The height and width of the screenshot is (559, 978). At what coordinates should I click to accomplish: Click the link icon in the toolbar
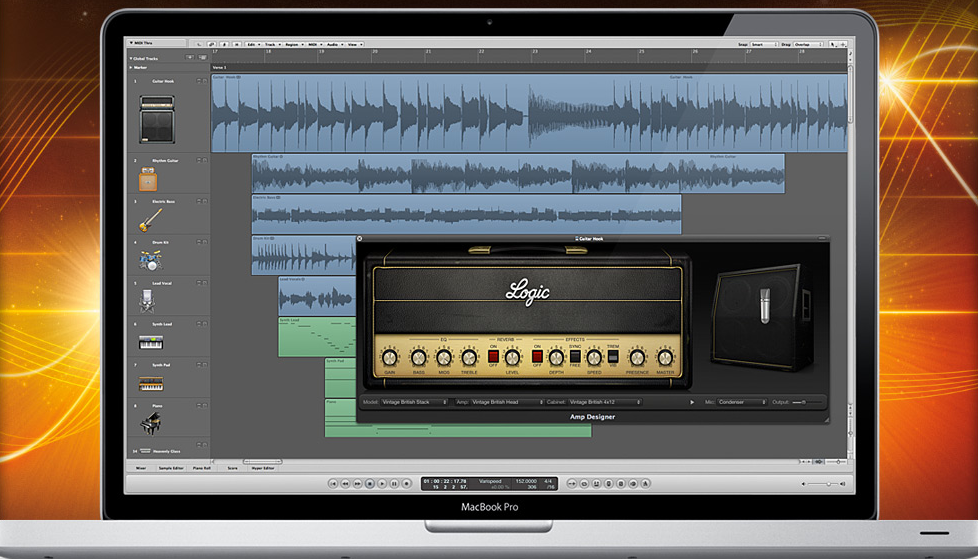pos(212,44)
